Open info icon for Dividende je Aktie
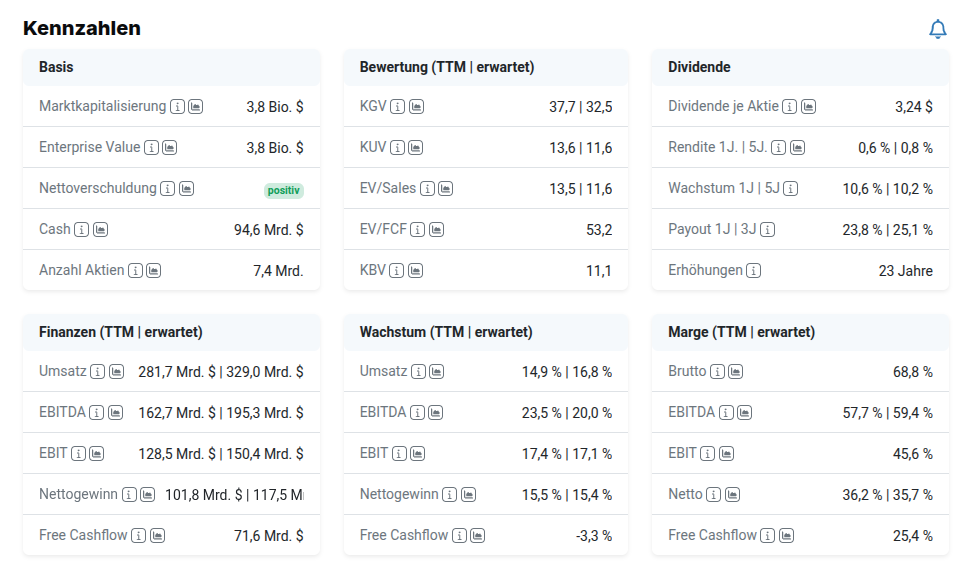This screenshot has height=567, width=968. coord(790,106)
